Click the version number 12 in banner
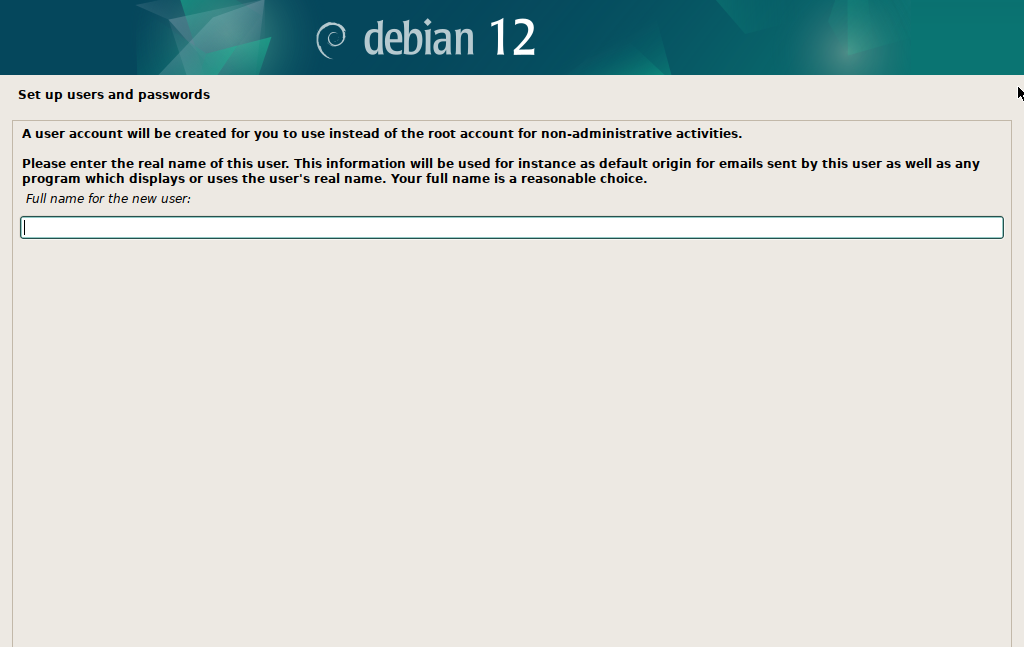 tap(512, 37)
